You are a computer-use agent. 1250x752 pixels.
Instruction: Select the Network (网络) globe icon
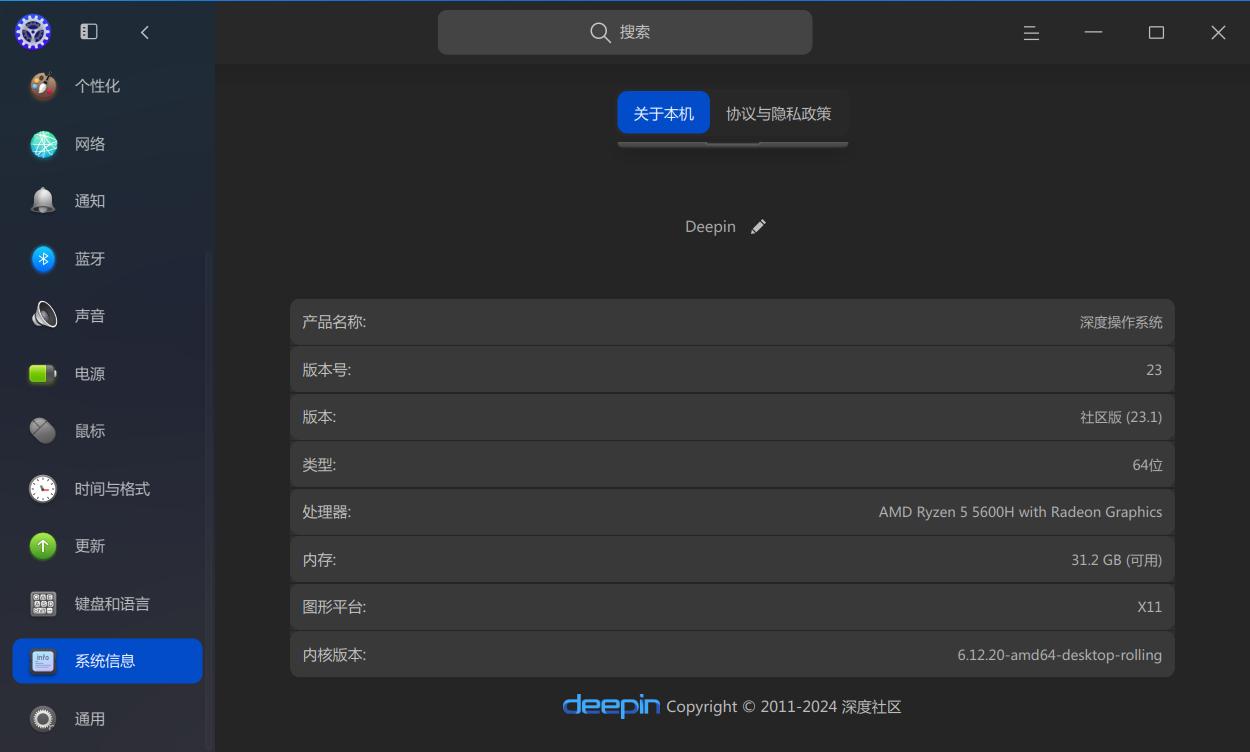tap(43, 144)
